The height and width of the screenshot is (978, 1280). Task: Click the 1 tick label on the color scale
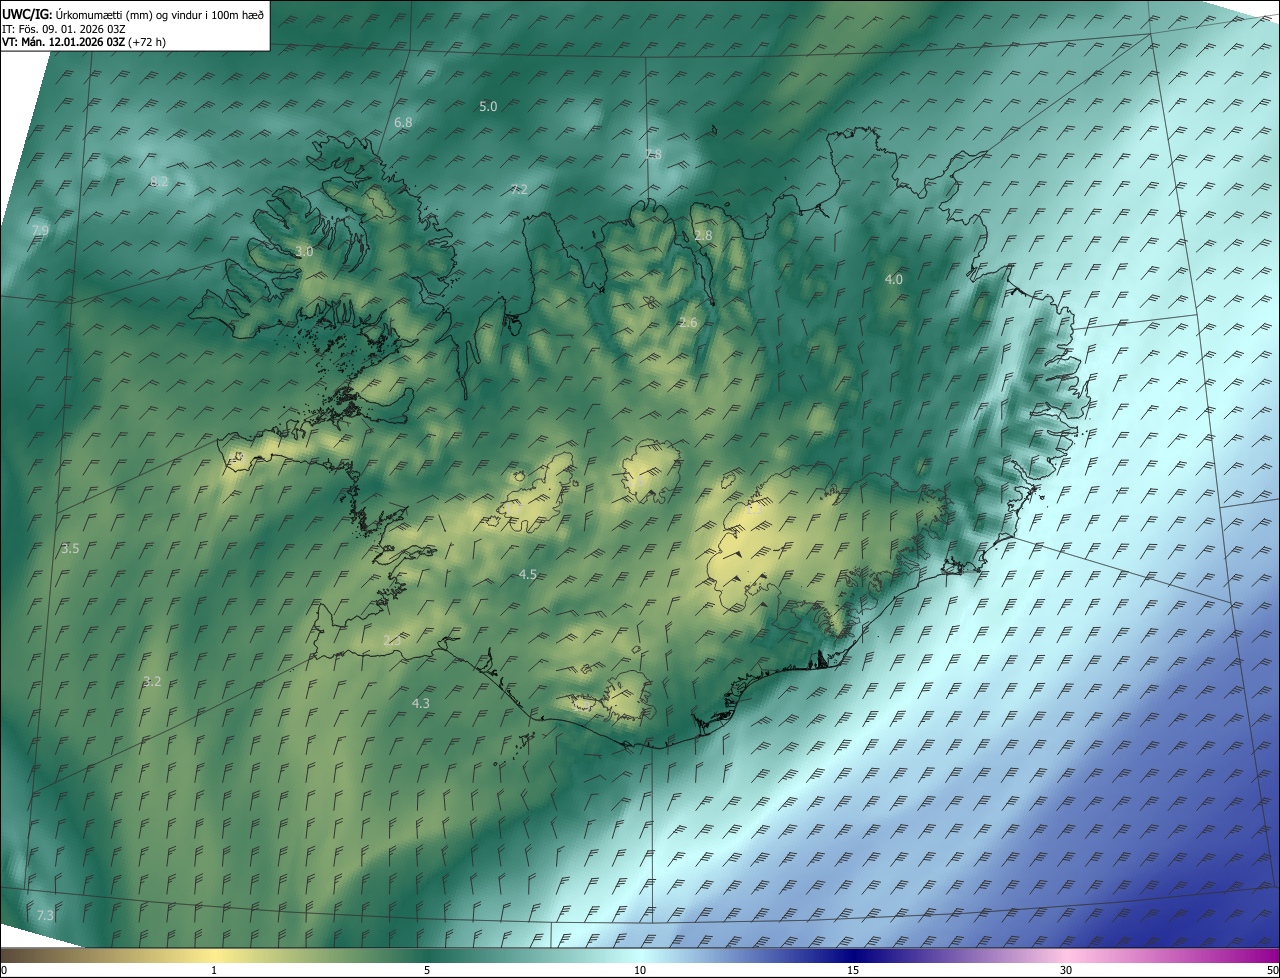(214, 970)
